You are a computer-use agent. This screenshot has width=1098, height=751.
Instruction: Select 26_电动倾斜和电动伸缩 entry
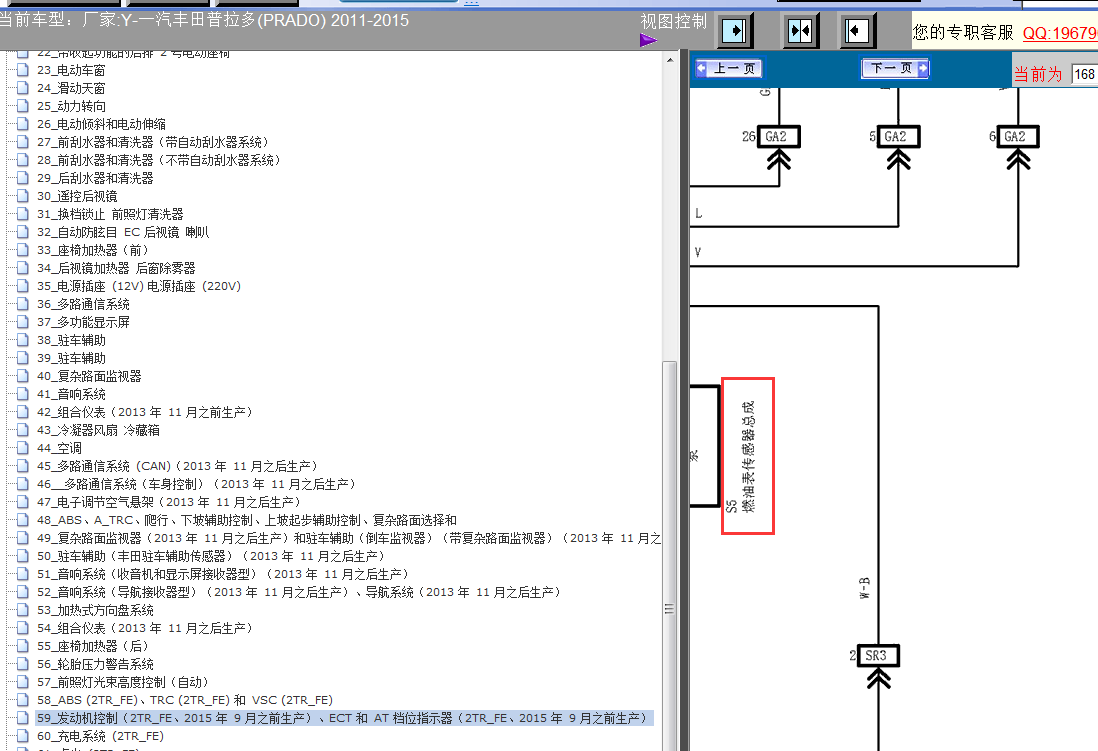[102, 124]
